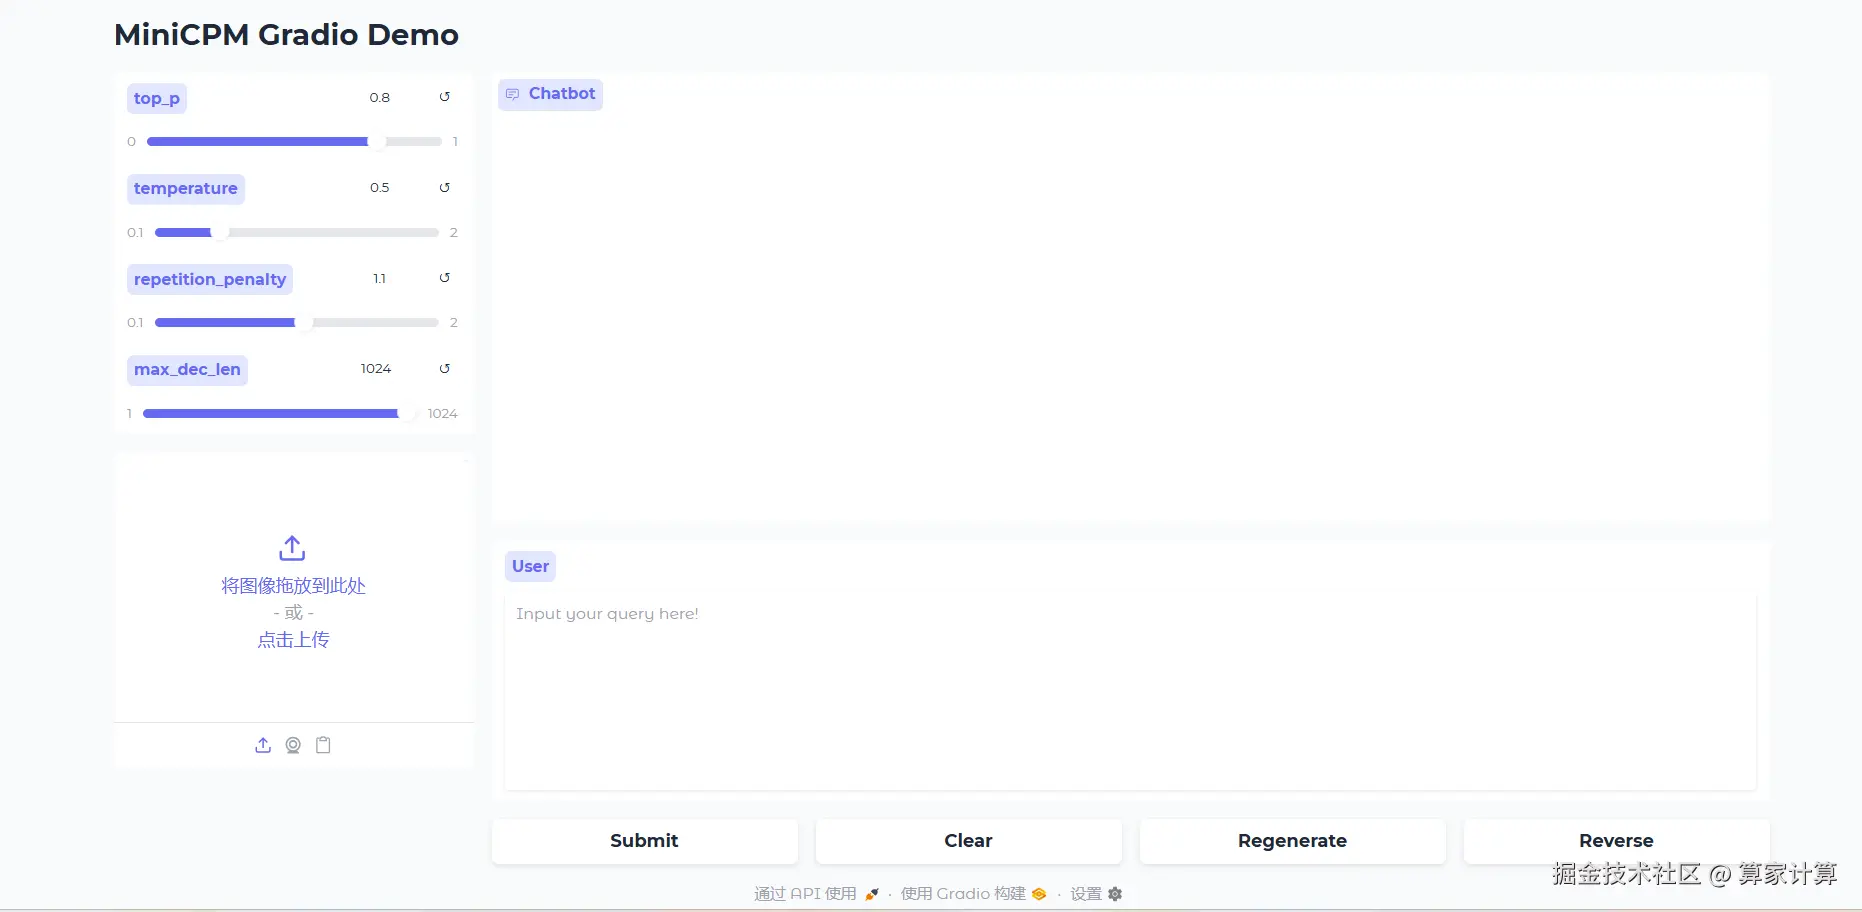Focus the max_dec_len value field showing 1024

tap(376, 369)
